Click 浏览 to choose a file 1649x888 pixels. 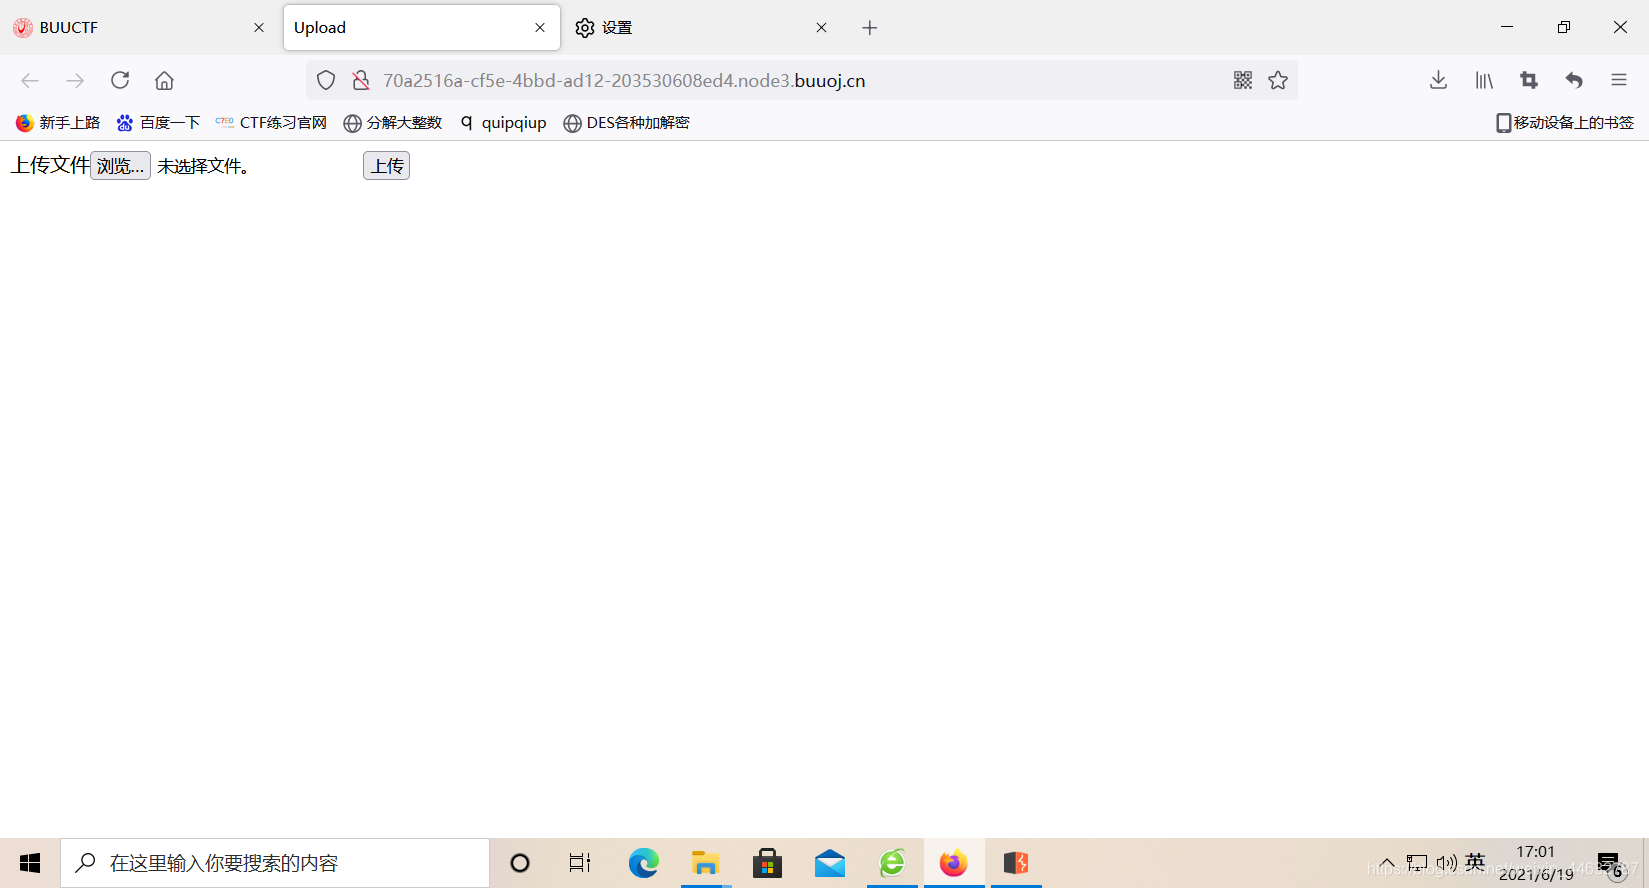point(120,166)
